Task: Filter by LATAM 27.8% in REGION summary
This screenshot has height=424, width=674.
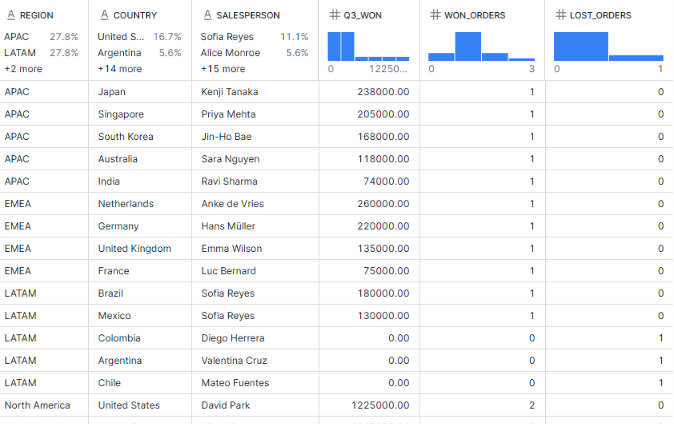Action: tap(41, 53)
